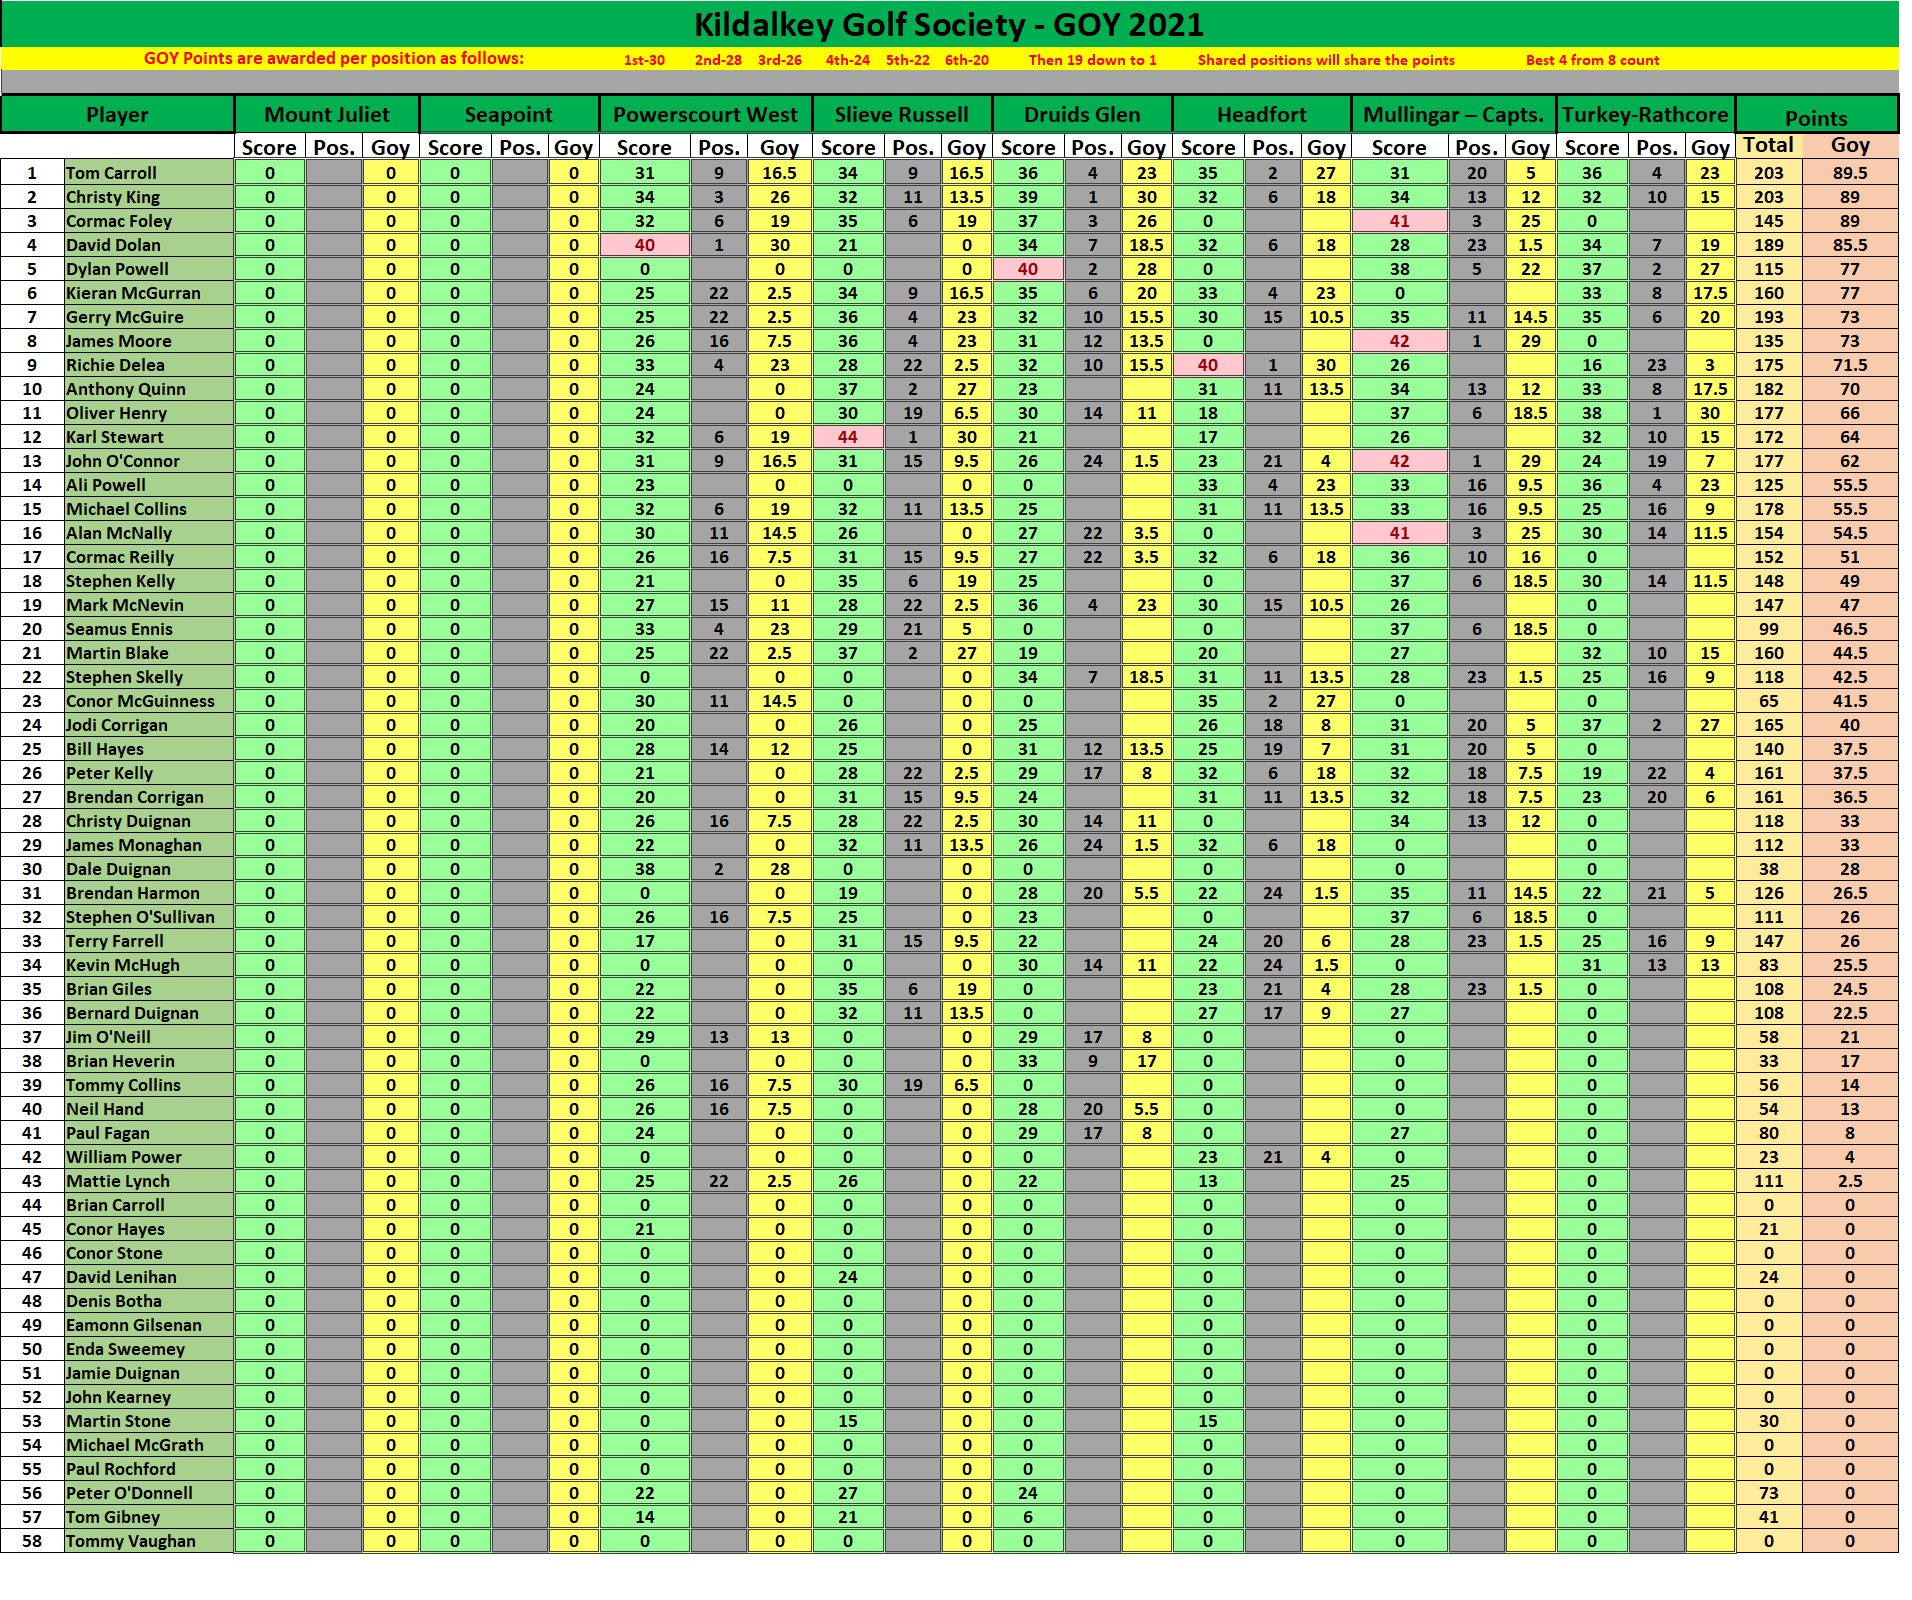
Task: Click row number 58 in the ranking column
Action: [x=32, y=1541]
